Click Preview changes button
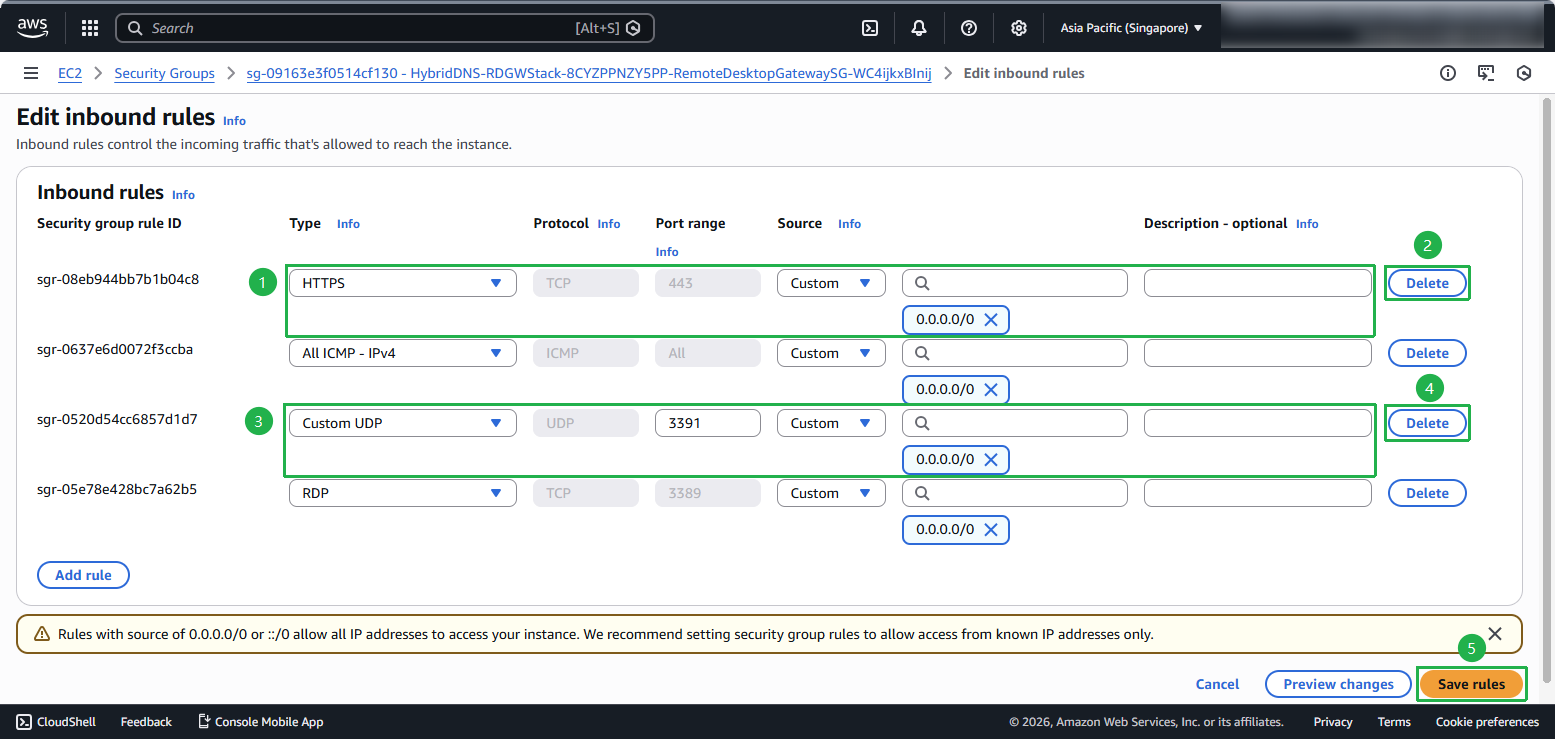This screenshot has height=739, width=1555. [x=1338, y=684]
